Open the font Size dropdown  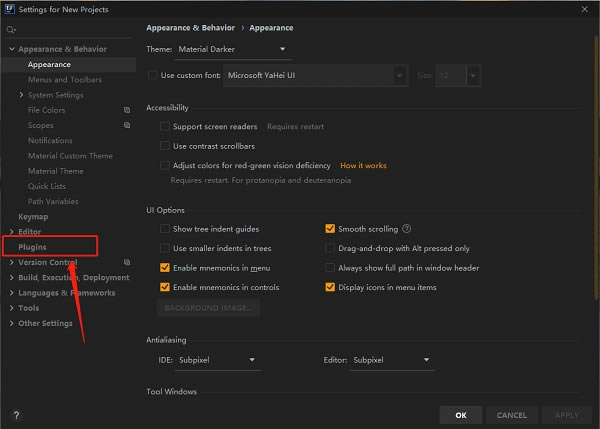click(x=457, y=75)
